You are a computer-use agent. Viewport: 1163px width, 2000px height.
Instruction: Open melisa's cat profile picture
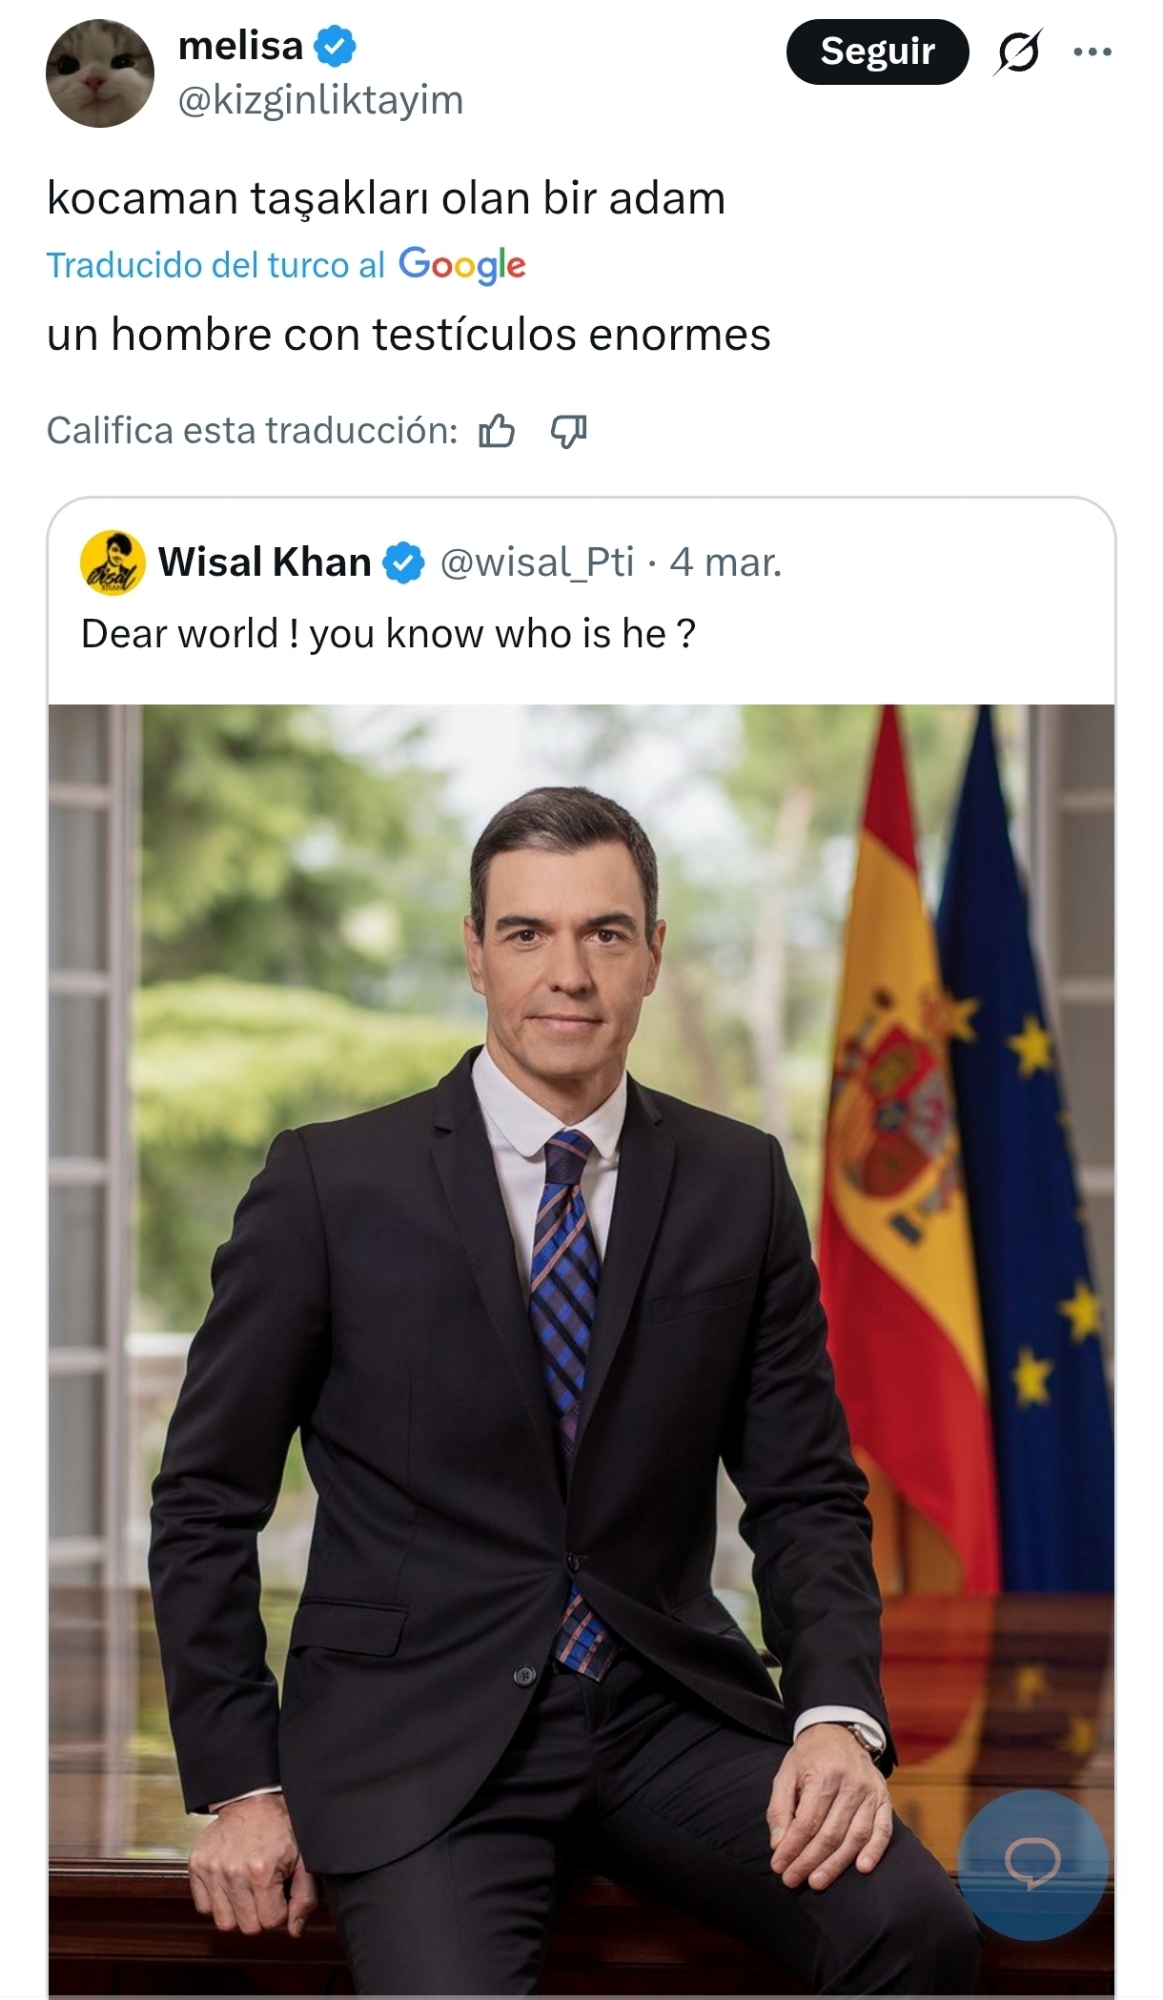coord(100,73)
